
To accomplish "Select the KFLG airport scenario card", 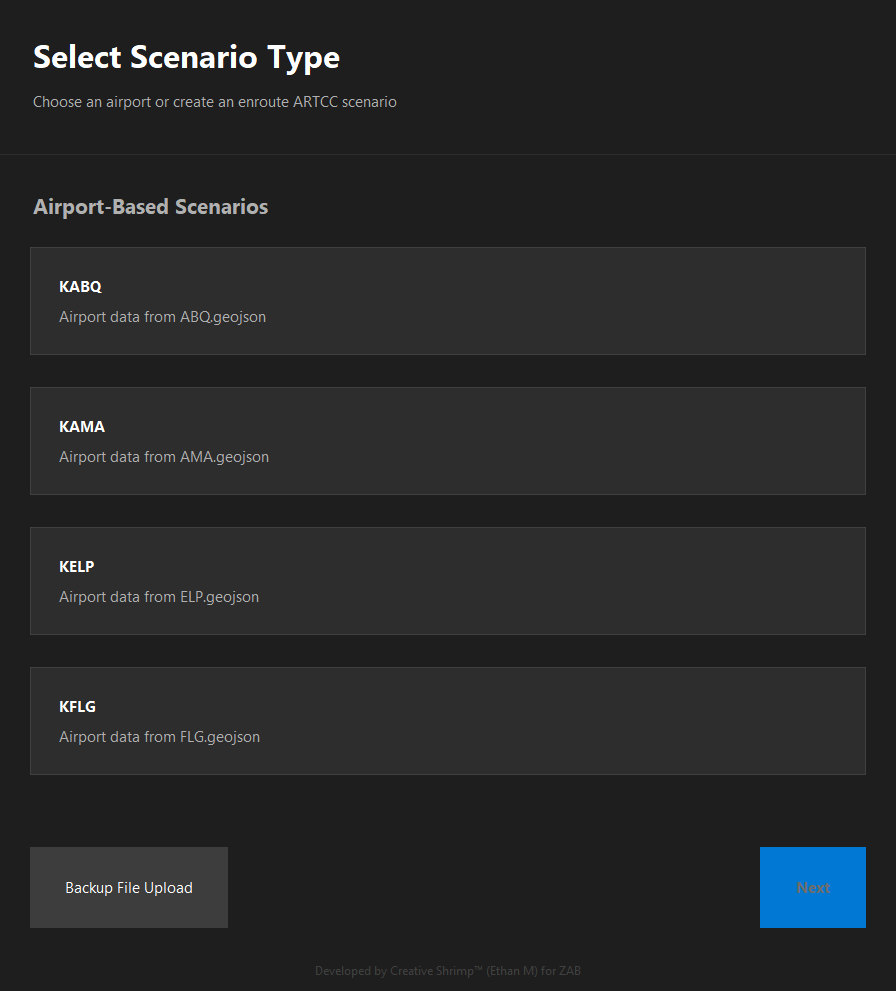I will [447, 721].
